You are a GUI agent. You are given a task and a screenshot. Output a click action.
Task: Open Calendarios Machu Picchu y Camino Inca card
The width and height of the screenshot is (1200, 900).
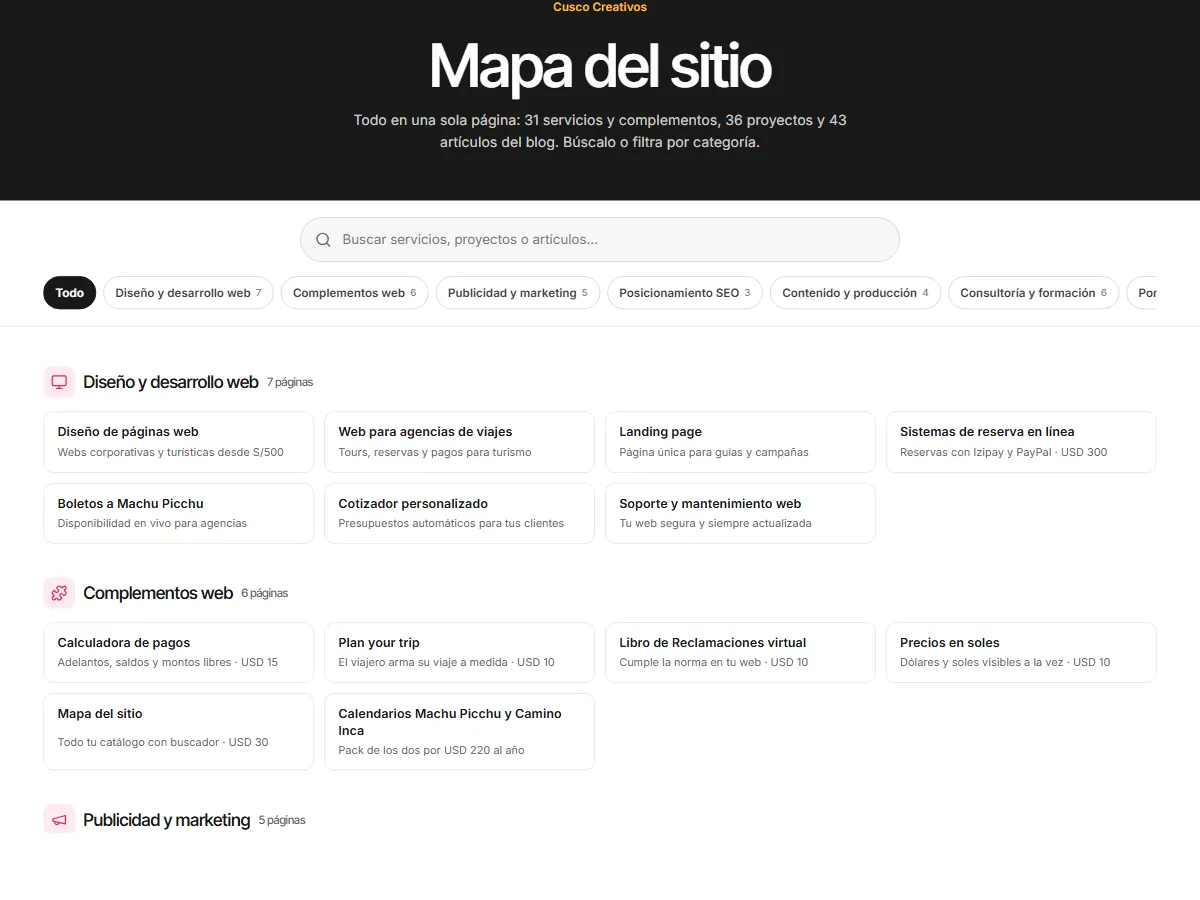[460, 732]
